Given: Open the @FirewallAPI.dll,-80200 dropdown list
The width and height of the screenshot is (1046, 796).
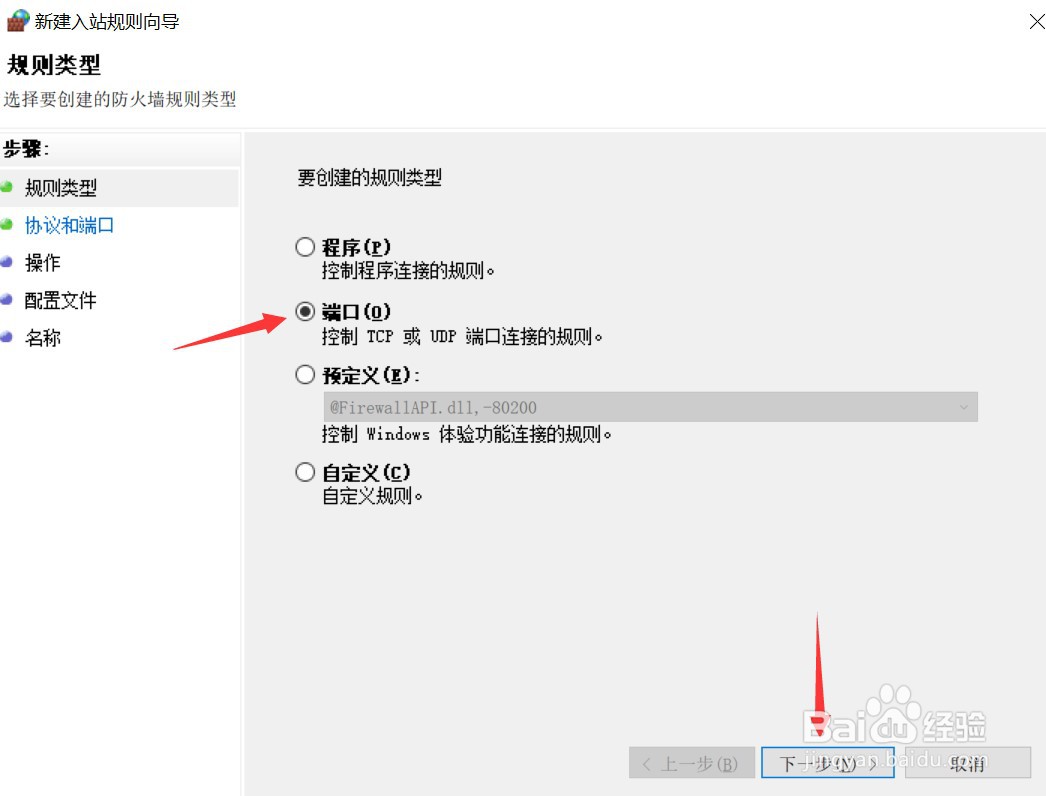Looking at the screenshot, I should pyautogui.click(x=650, y=407).
